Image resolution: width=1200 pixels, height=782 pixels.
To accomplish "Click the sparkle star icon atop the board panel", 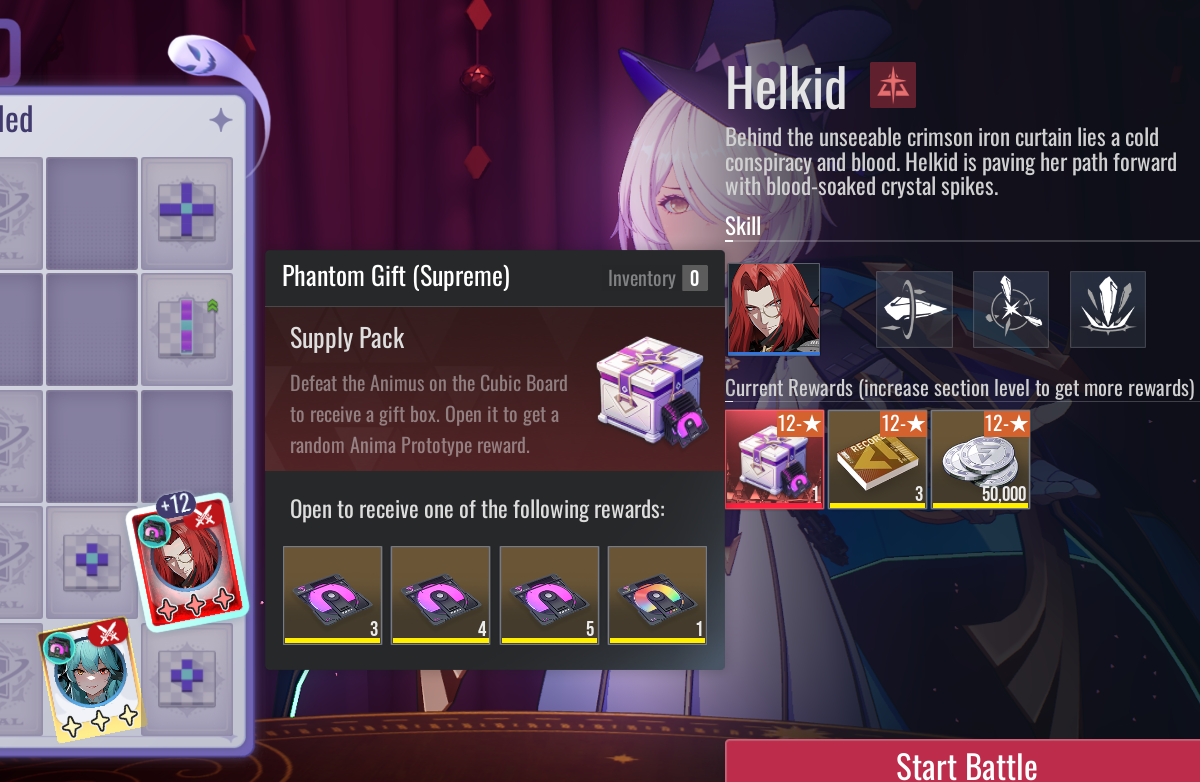I will 220,121.
